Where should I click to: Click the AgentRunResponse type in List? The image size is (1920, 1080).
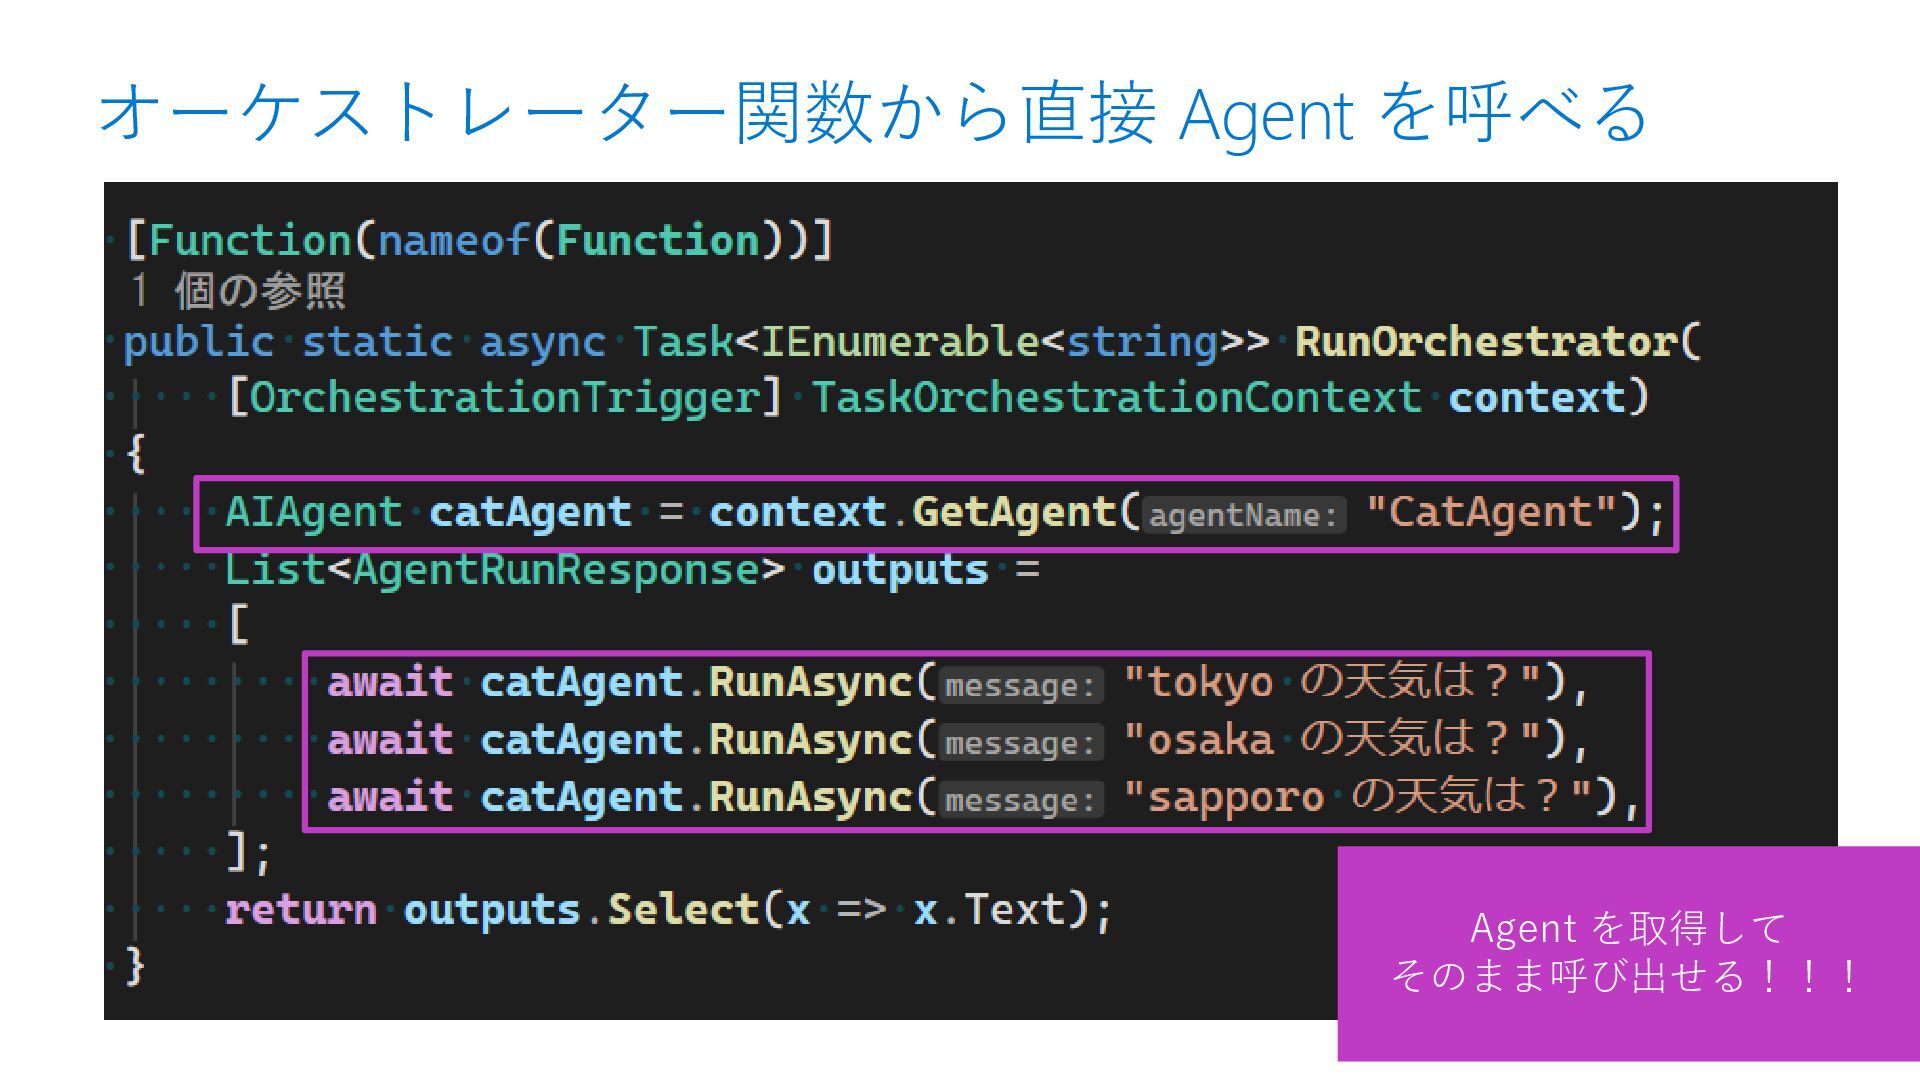[556, 570]
